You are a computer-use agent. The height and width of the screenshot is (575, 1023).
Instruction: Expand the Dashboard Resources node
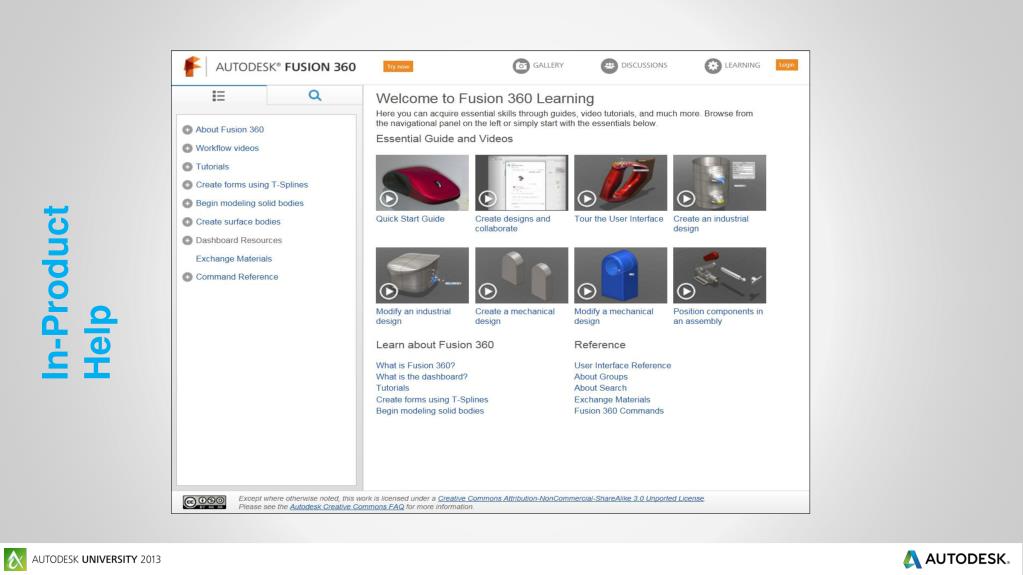187,240
